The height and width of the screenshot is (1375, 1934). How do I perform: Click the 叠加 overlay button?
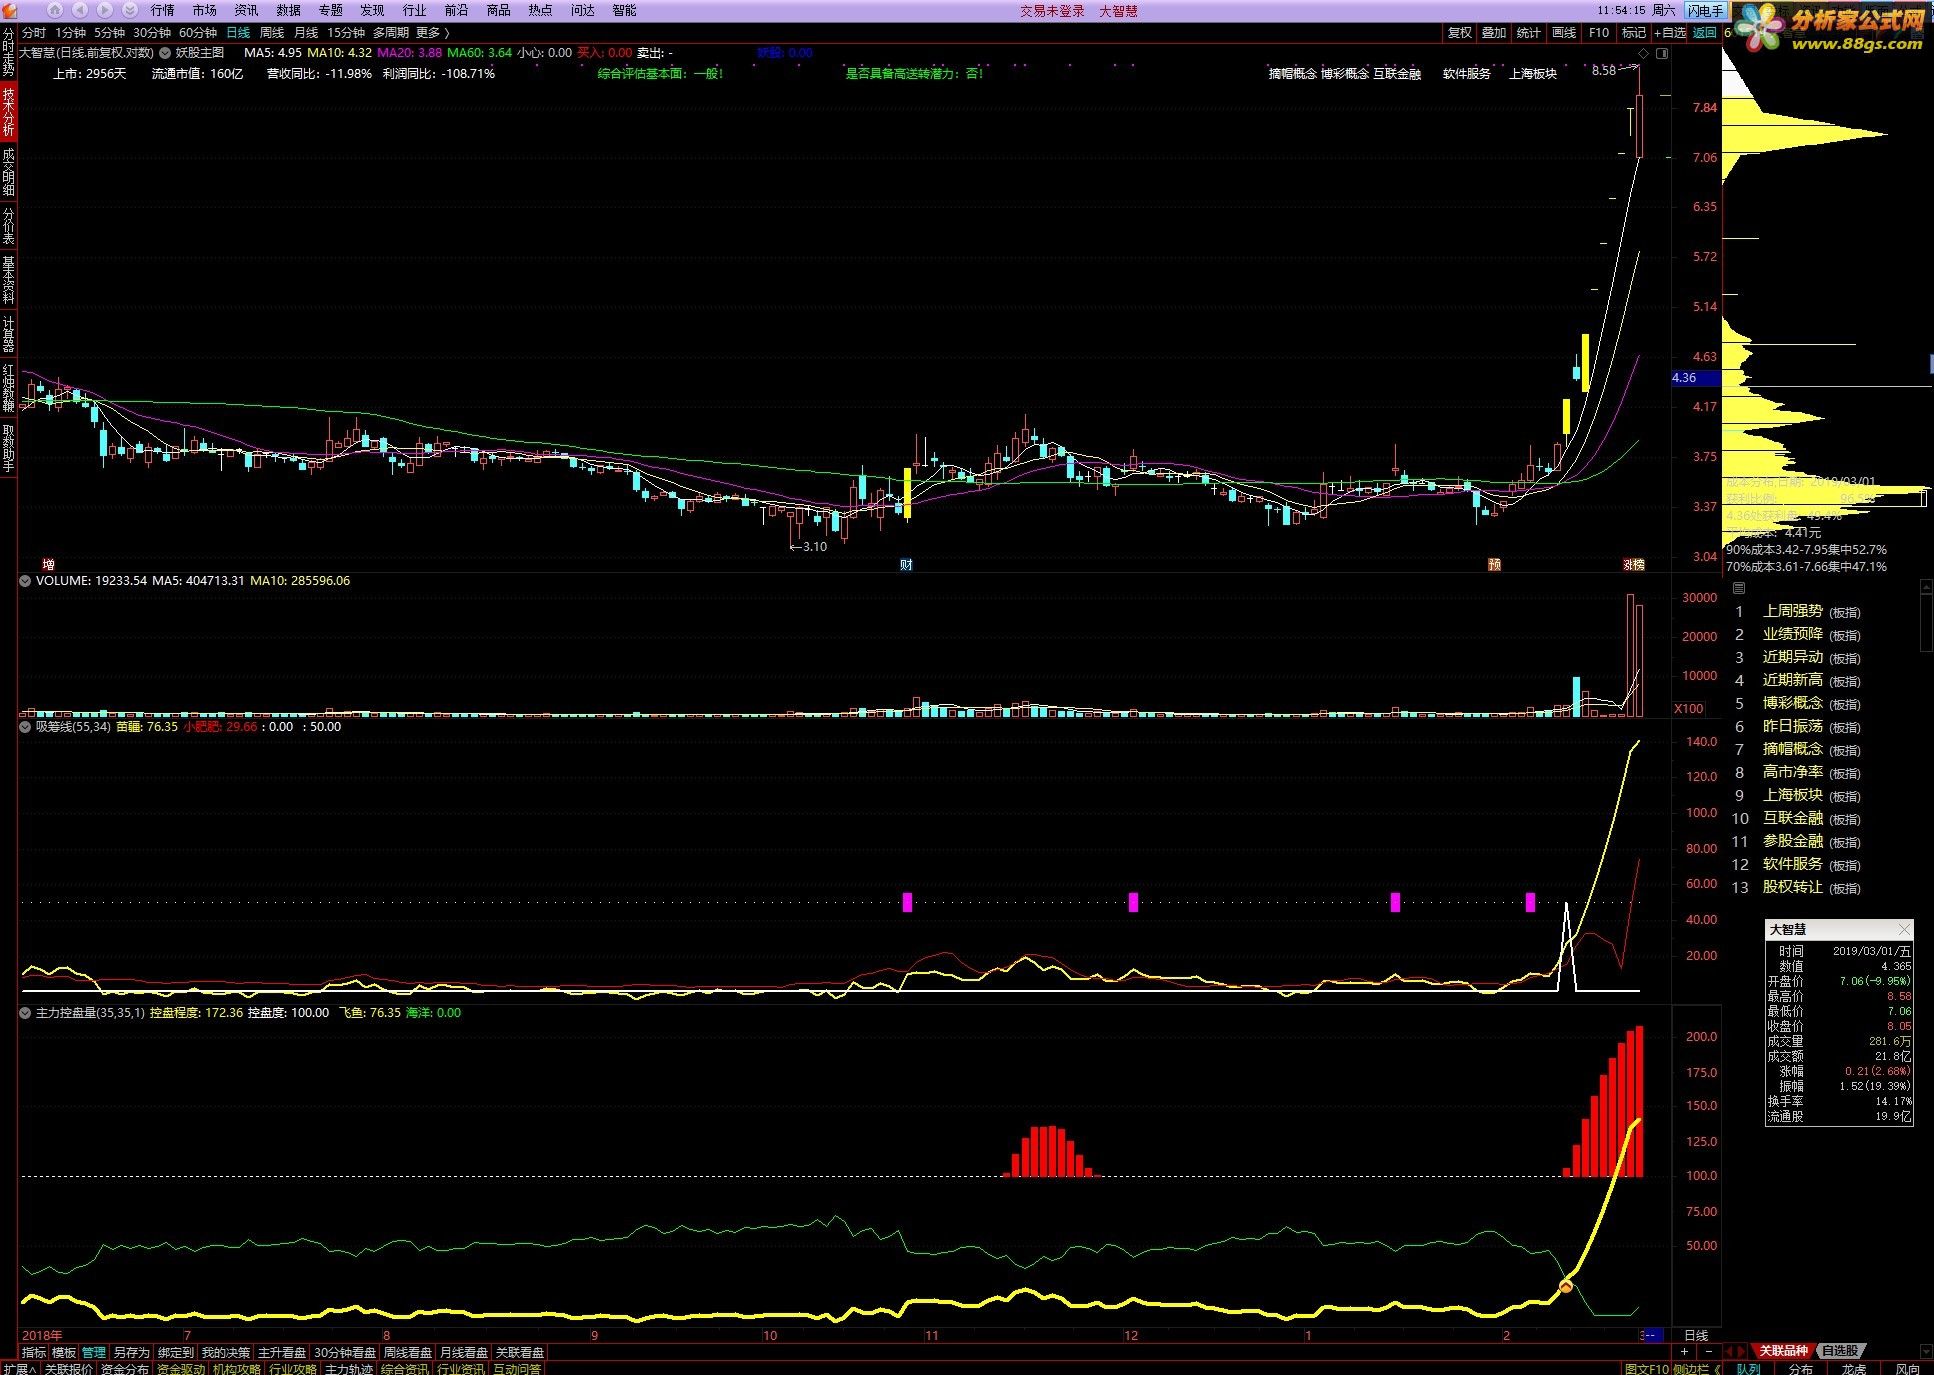click(1494, 33)
